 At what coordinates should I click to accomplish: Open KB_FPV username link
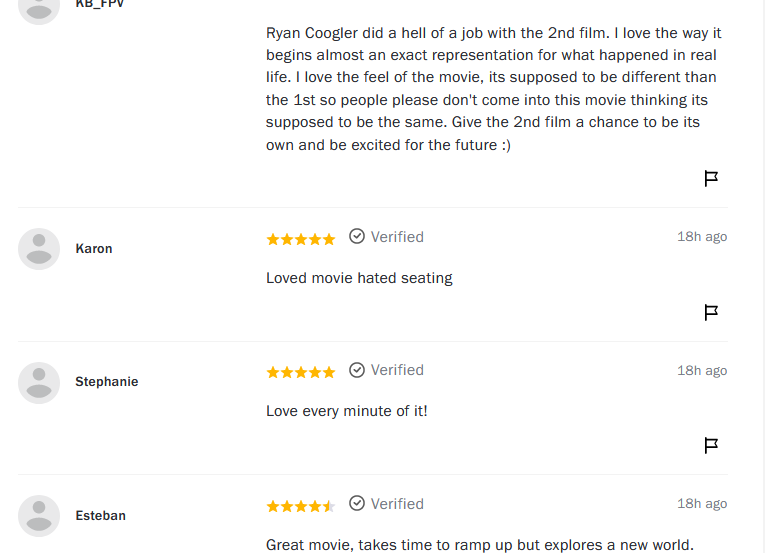[x=100, y=4]
